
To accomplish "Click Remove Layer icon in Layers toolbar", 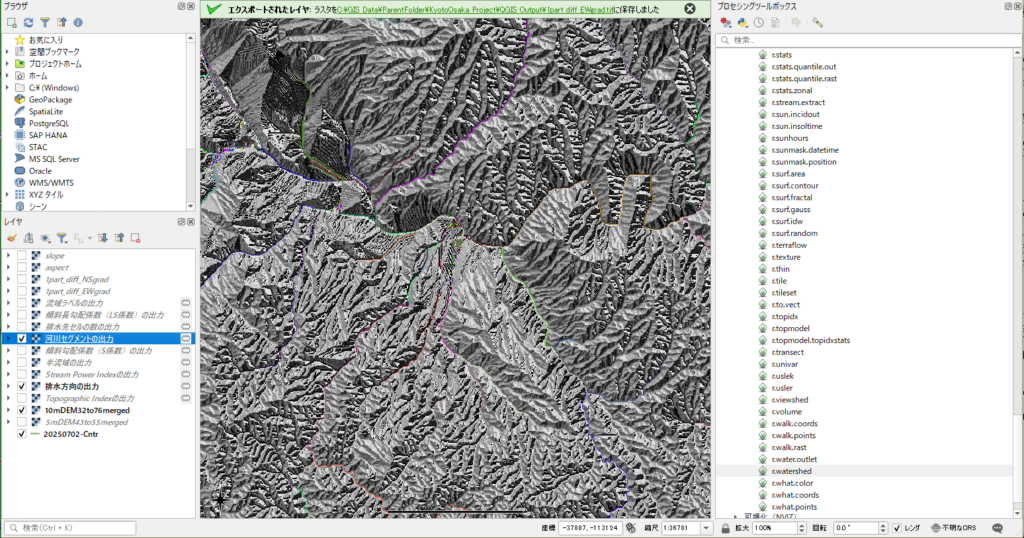I will coord(135,238).
